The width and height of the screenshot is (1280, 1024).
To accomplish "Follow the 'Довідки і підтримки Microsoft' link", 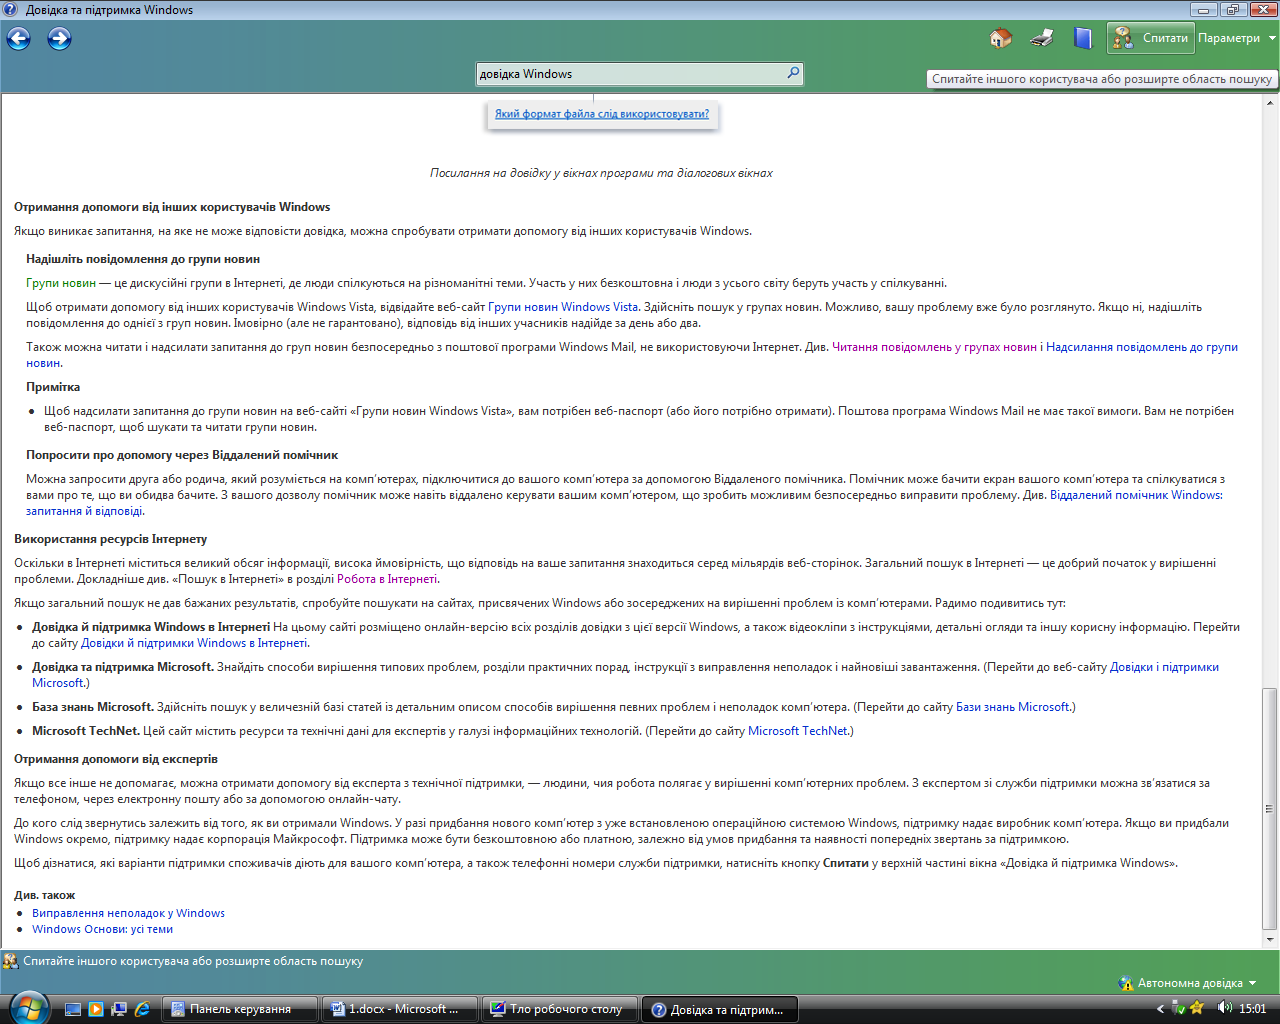I will tap(1164, 667).
